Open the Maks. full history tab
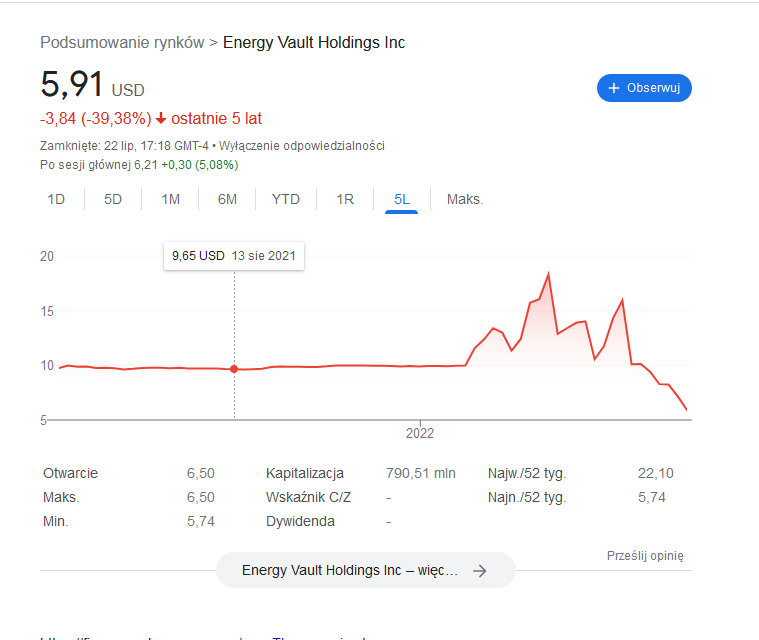The width and height of the screenshot is (759, 640). [465, 199]
